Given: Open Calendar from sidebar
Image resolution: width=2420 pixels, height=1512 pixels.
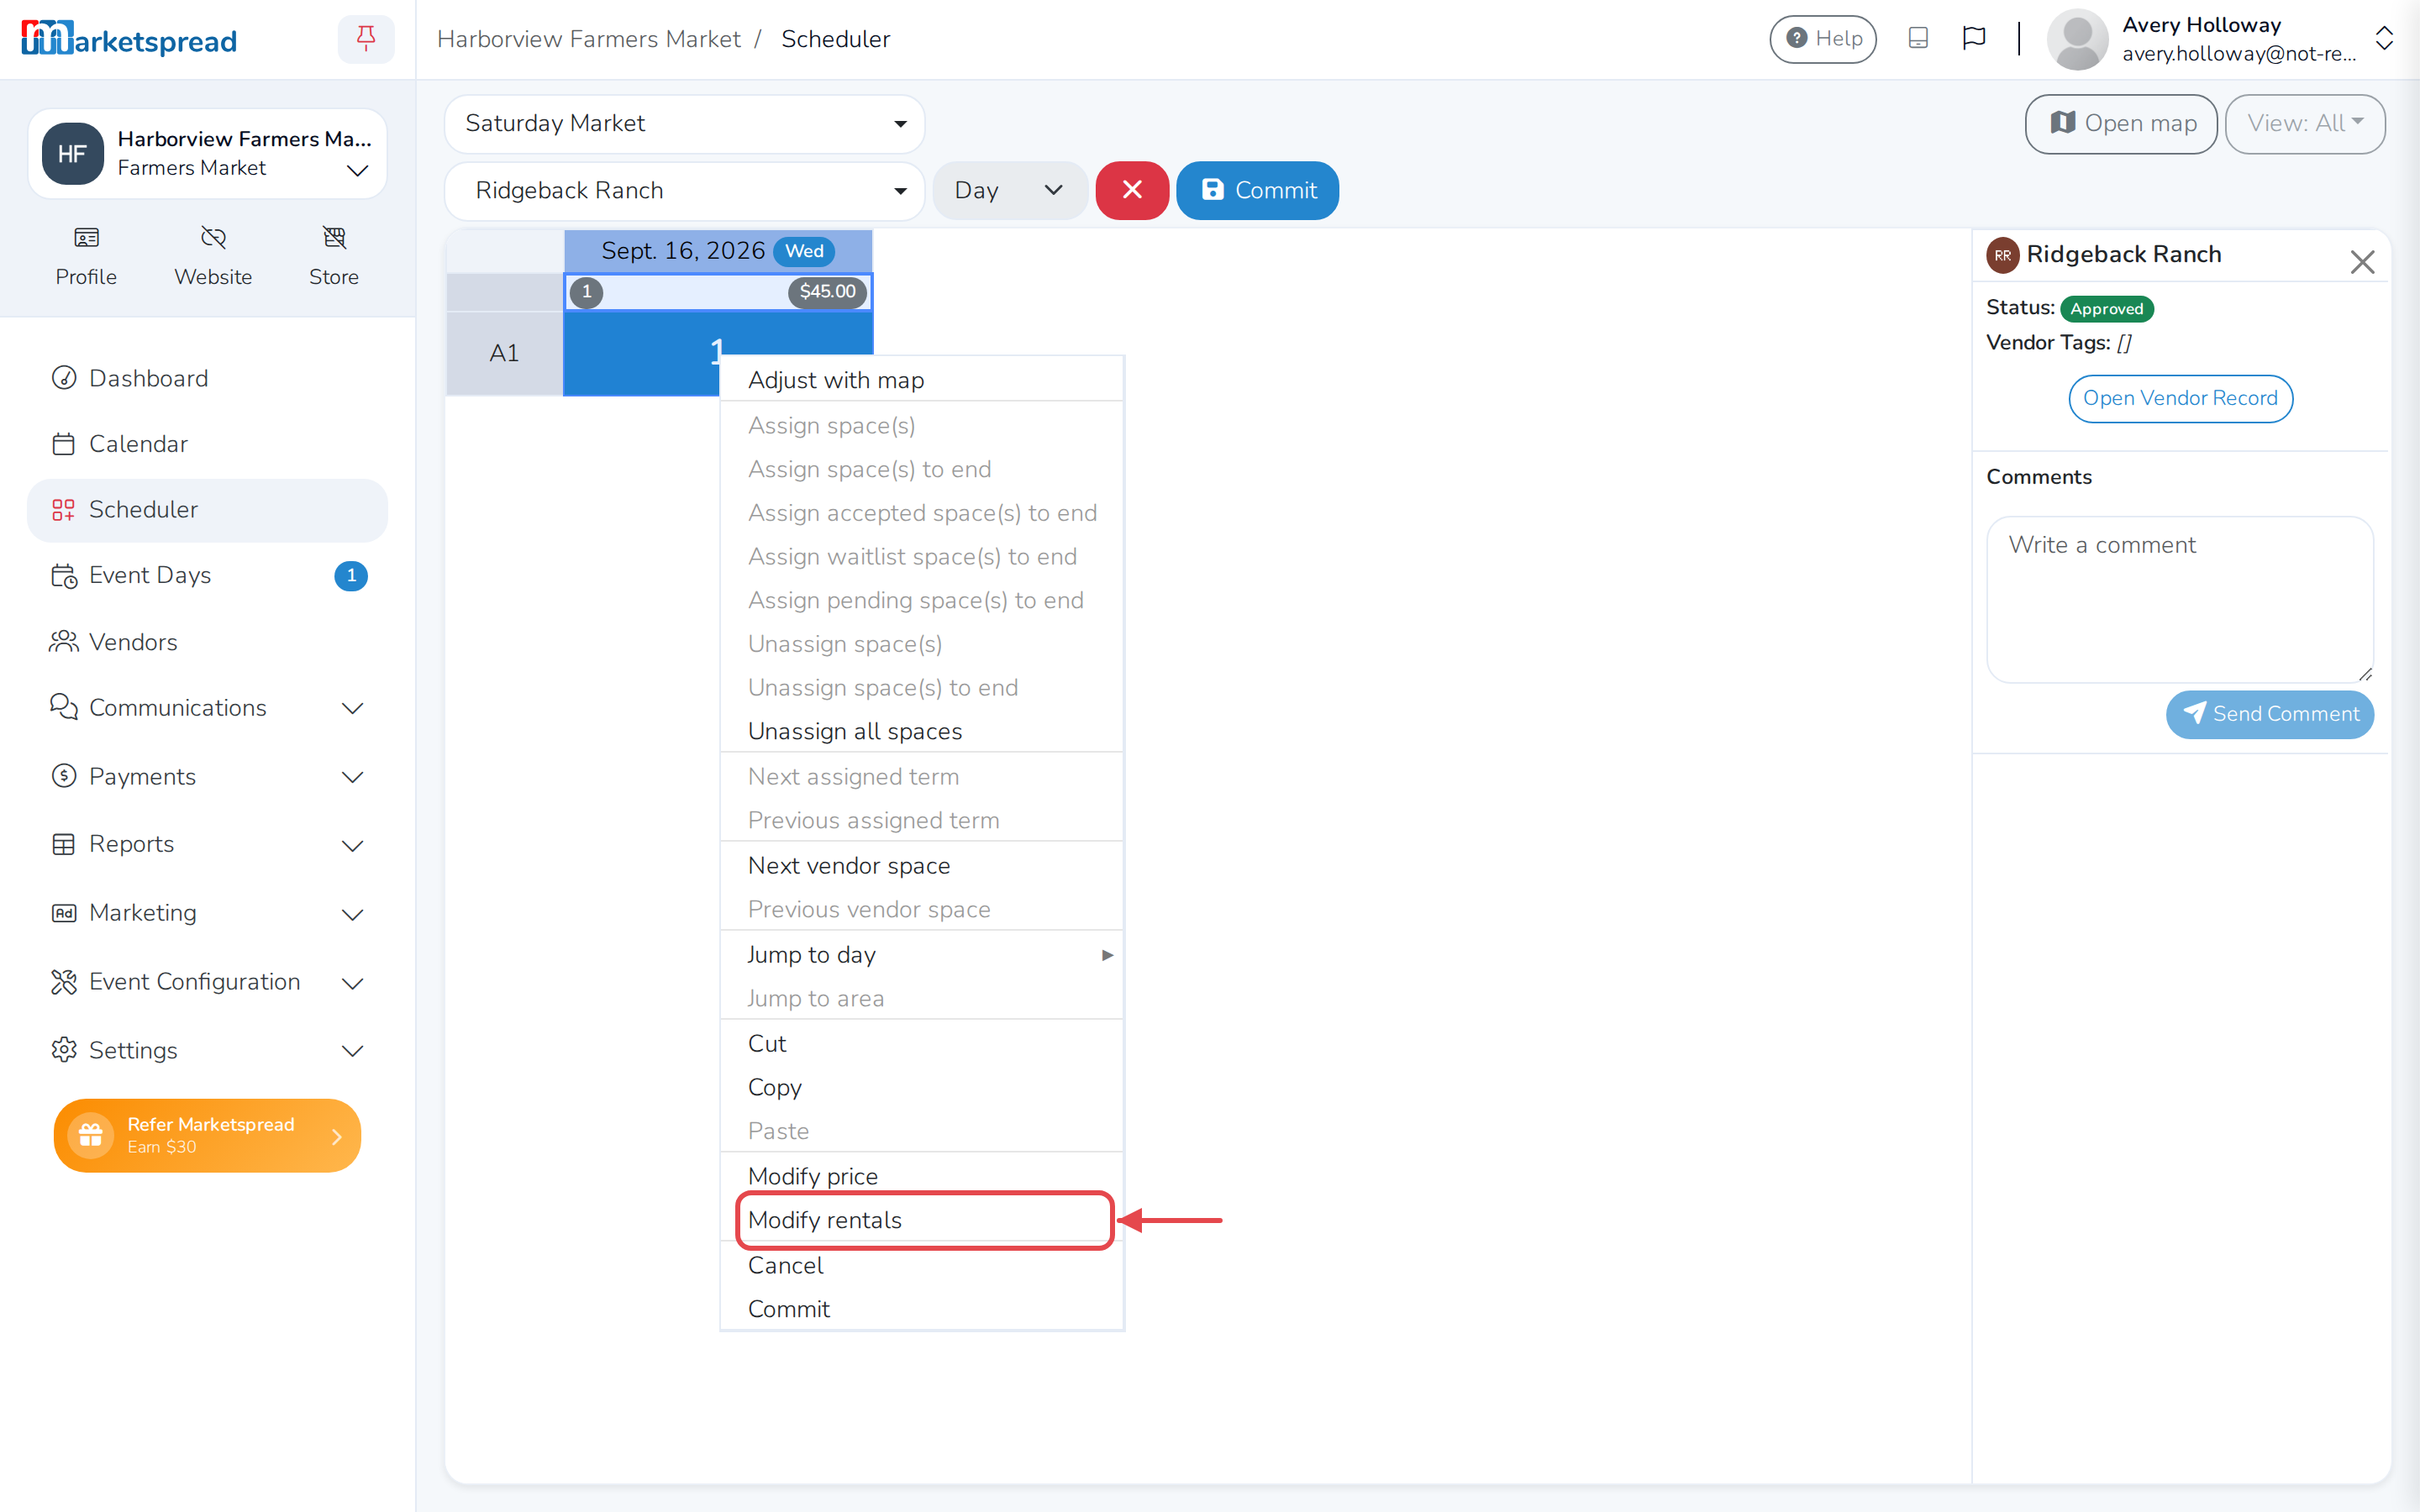Looking at the screenshot, I should 207,444.
